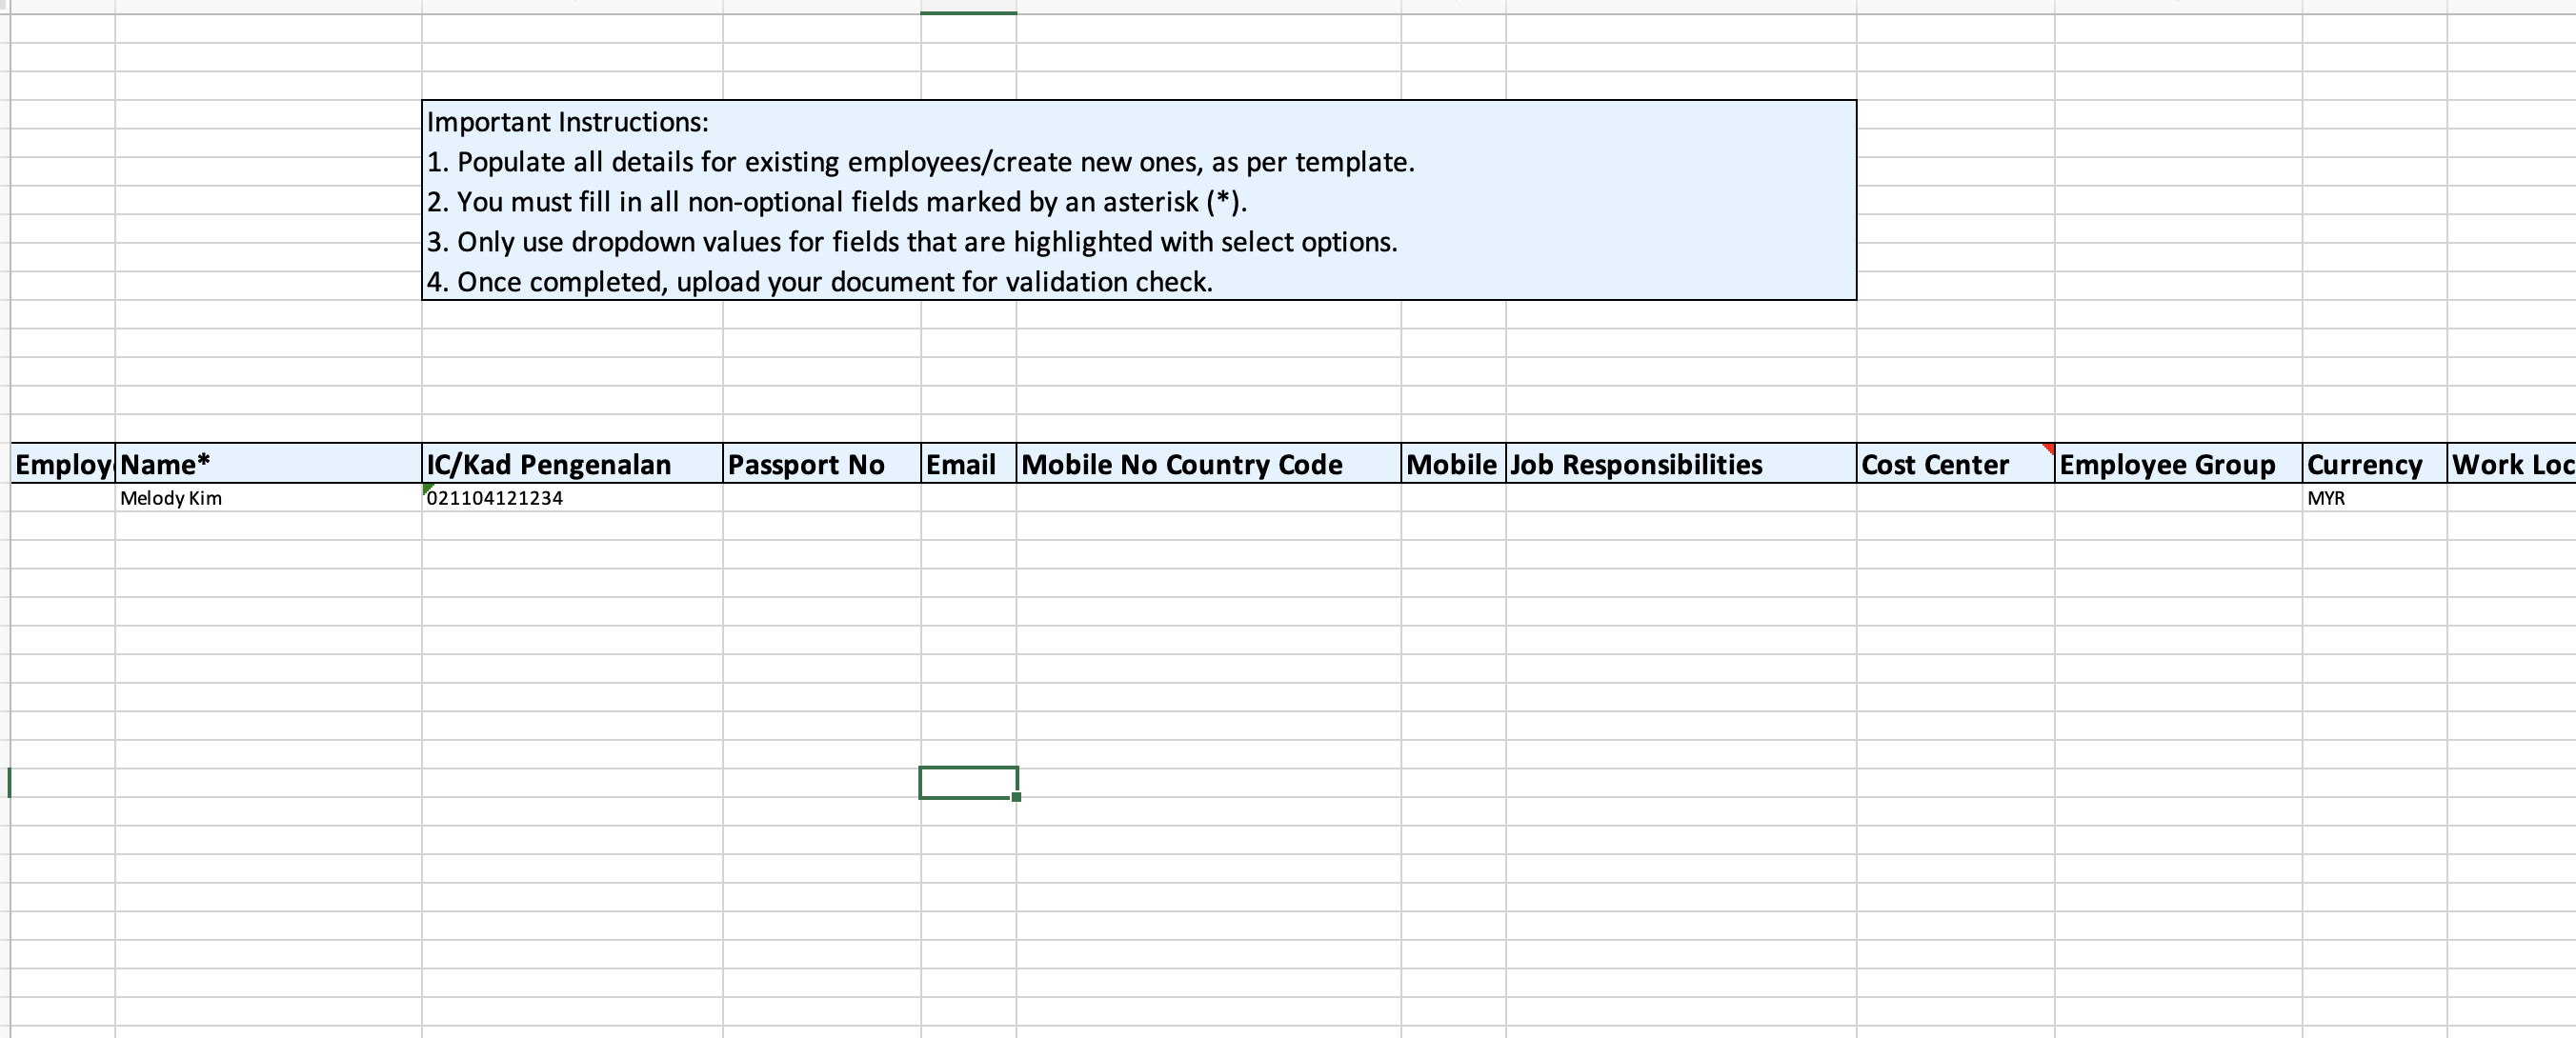Image resolution: width=2576 pixels, height=1038 pixels.
Task: Select the Employee Group header cell
Action: coord(2177,464)
